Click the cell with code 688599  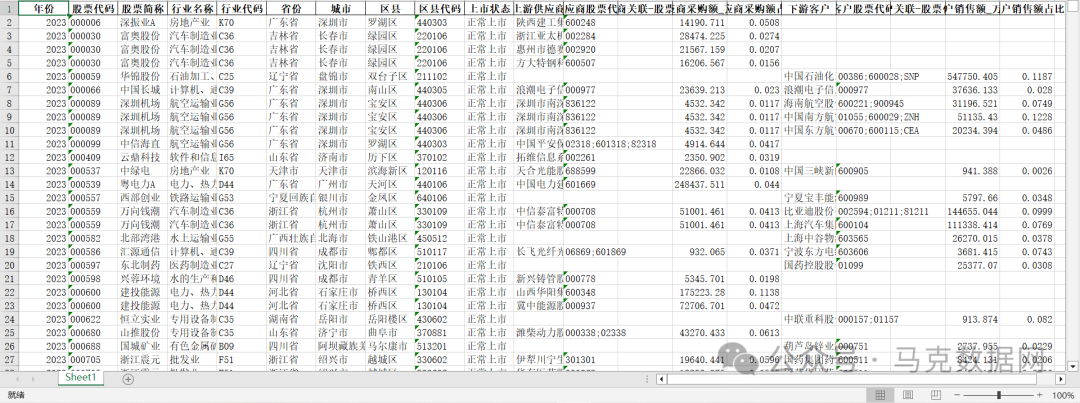(591, 171)
